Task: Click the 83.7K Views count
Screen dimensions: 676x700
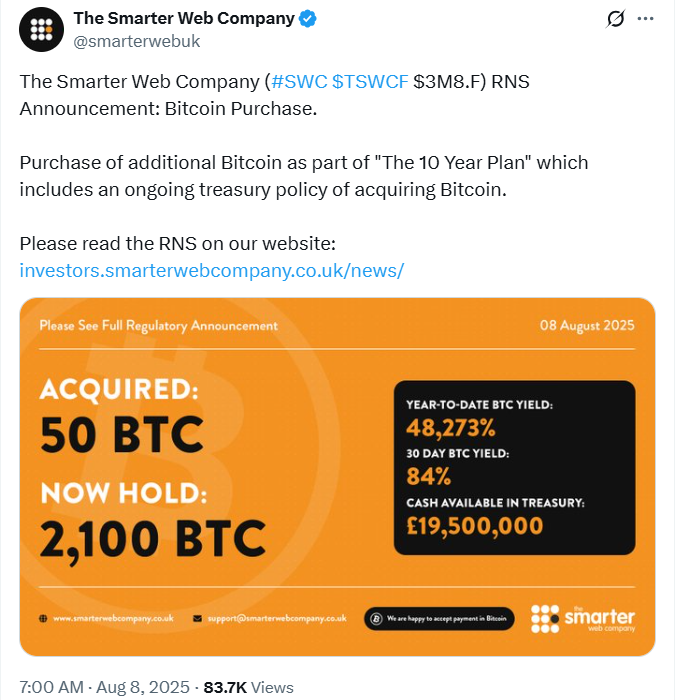Action: [248, 687]
